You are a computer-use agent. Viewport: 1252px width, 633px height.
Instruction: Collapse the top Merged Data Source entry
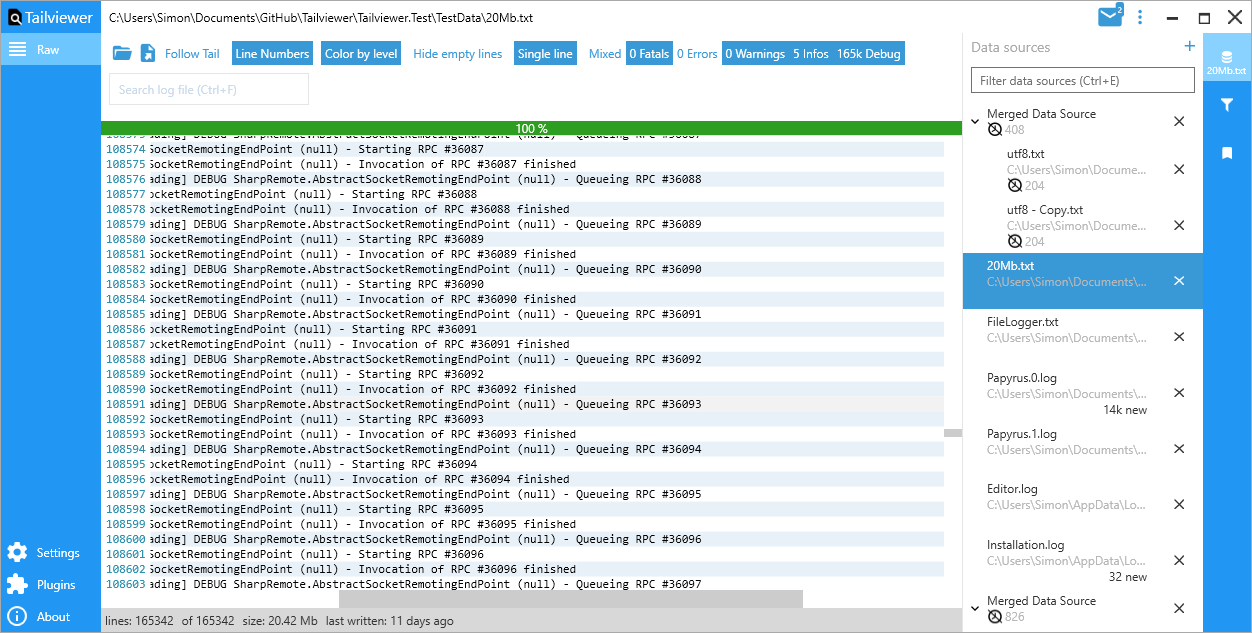point(974,120)
